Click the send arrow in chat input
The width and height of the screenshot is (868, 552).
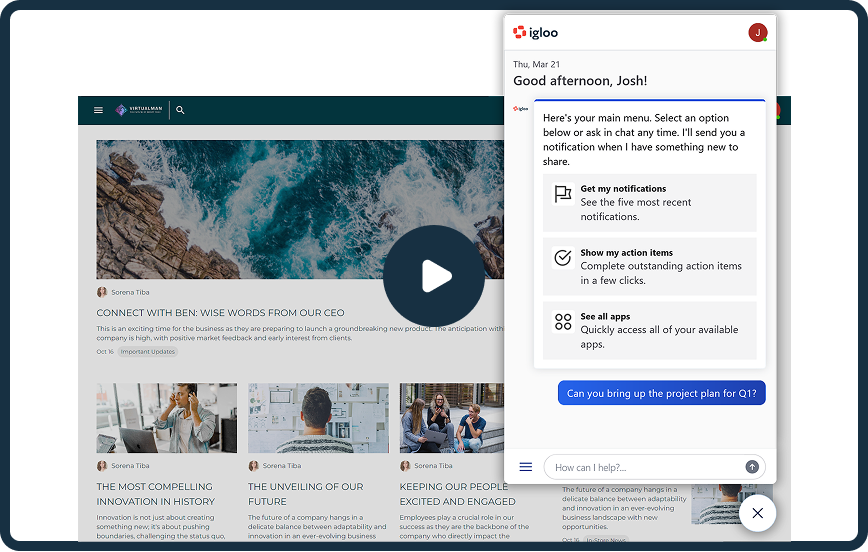tap(752, 467)
